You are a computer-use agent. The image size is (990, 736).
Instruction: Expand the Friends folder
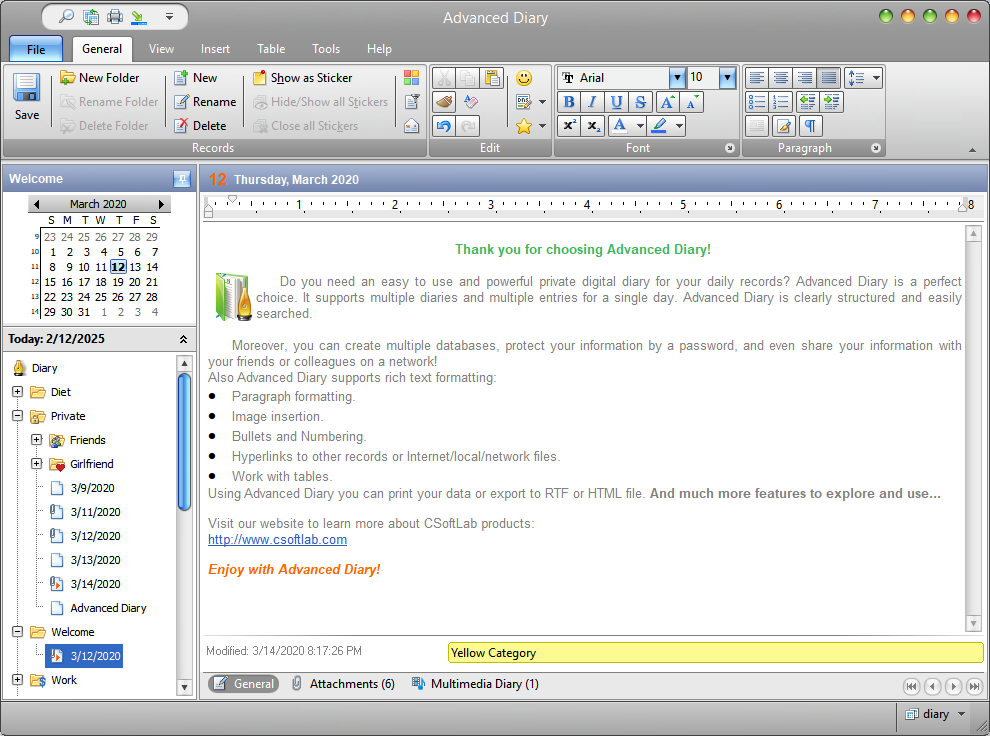[37, 439]
